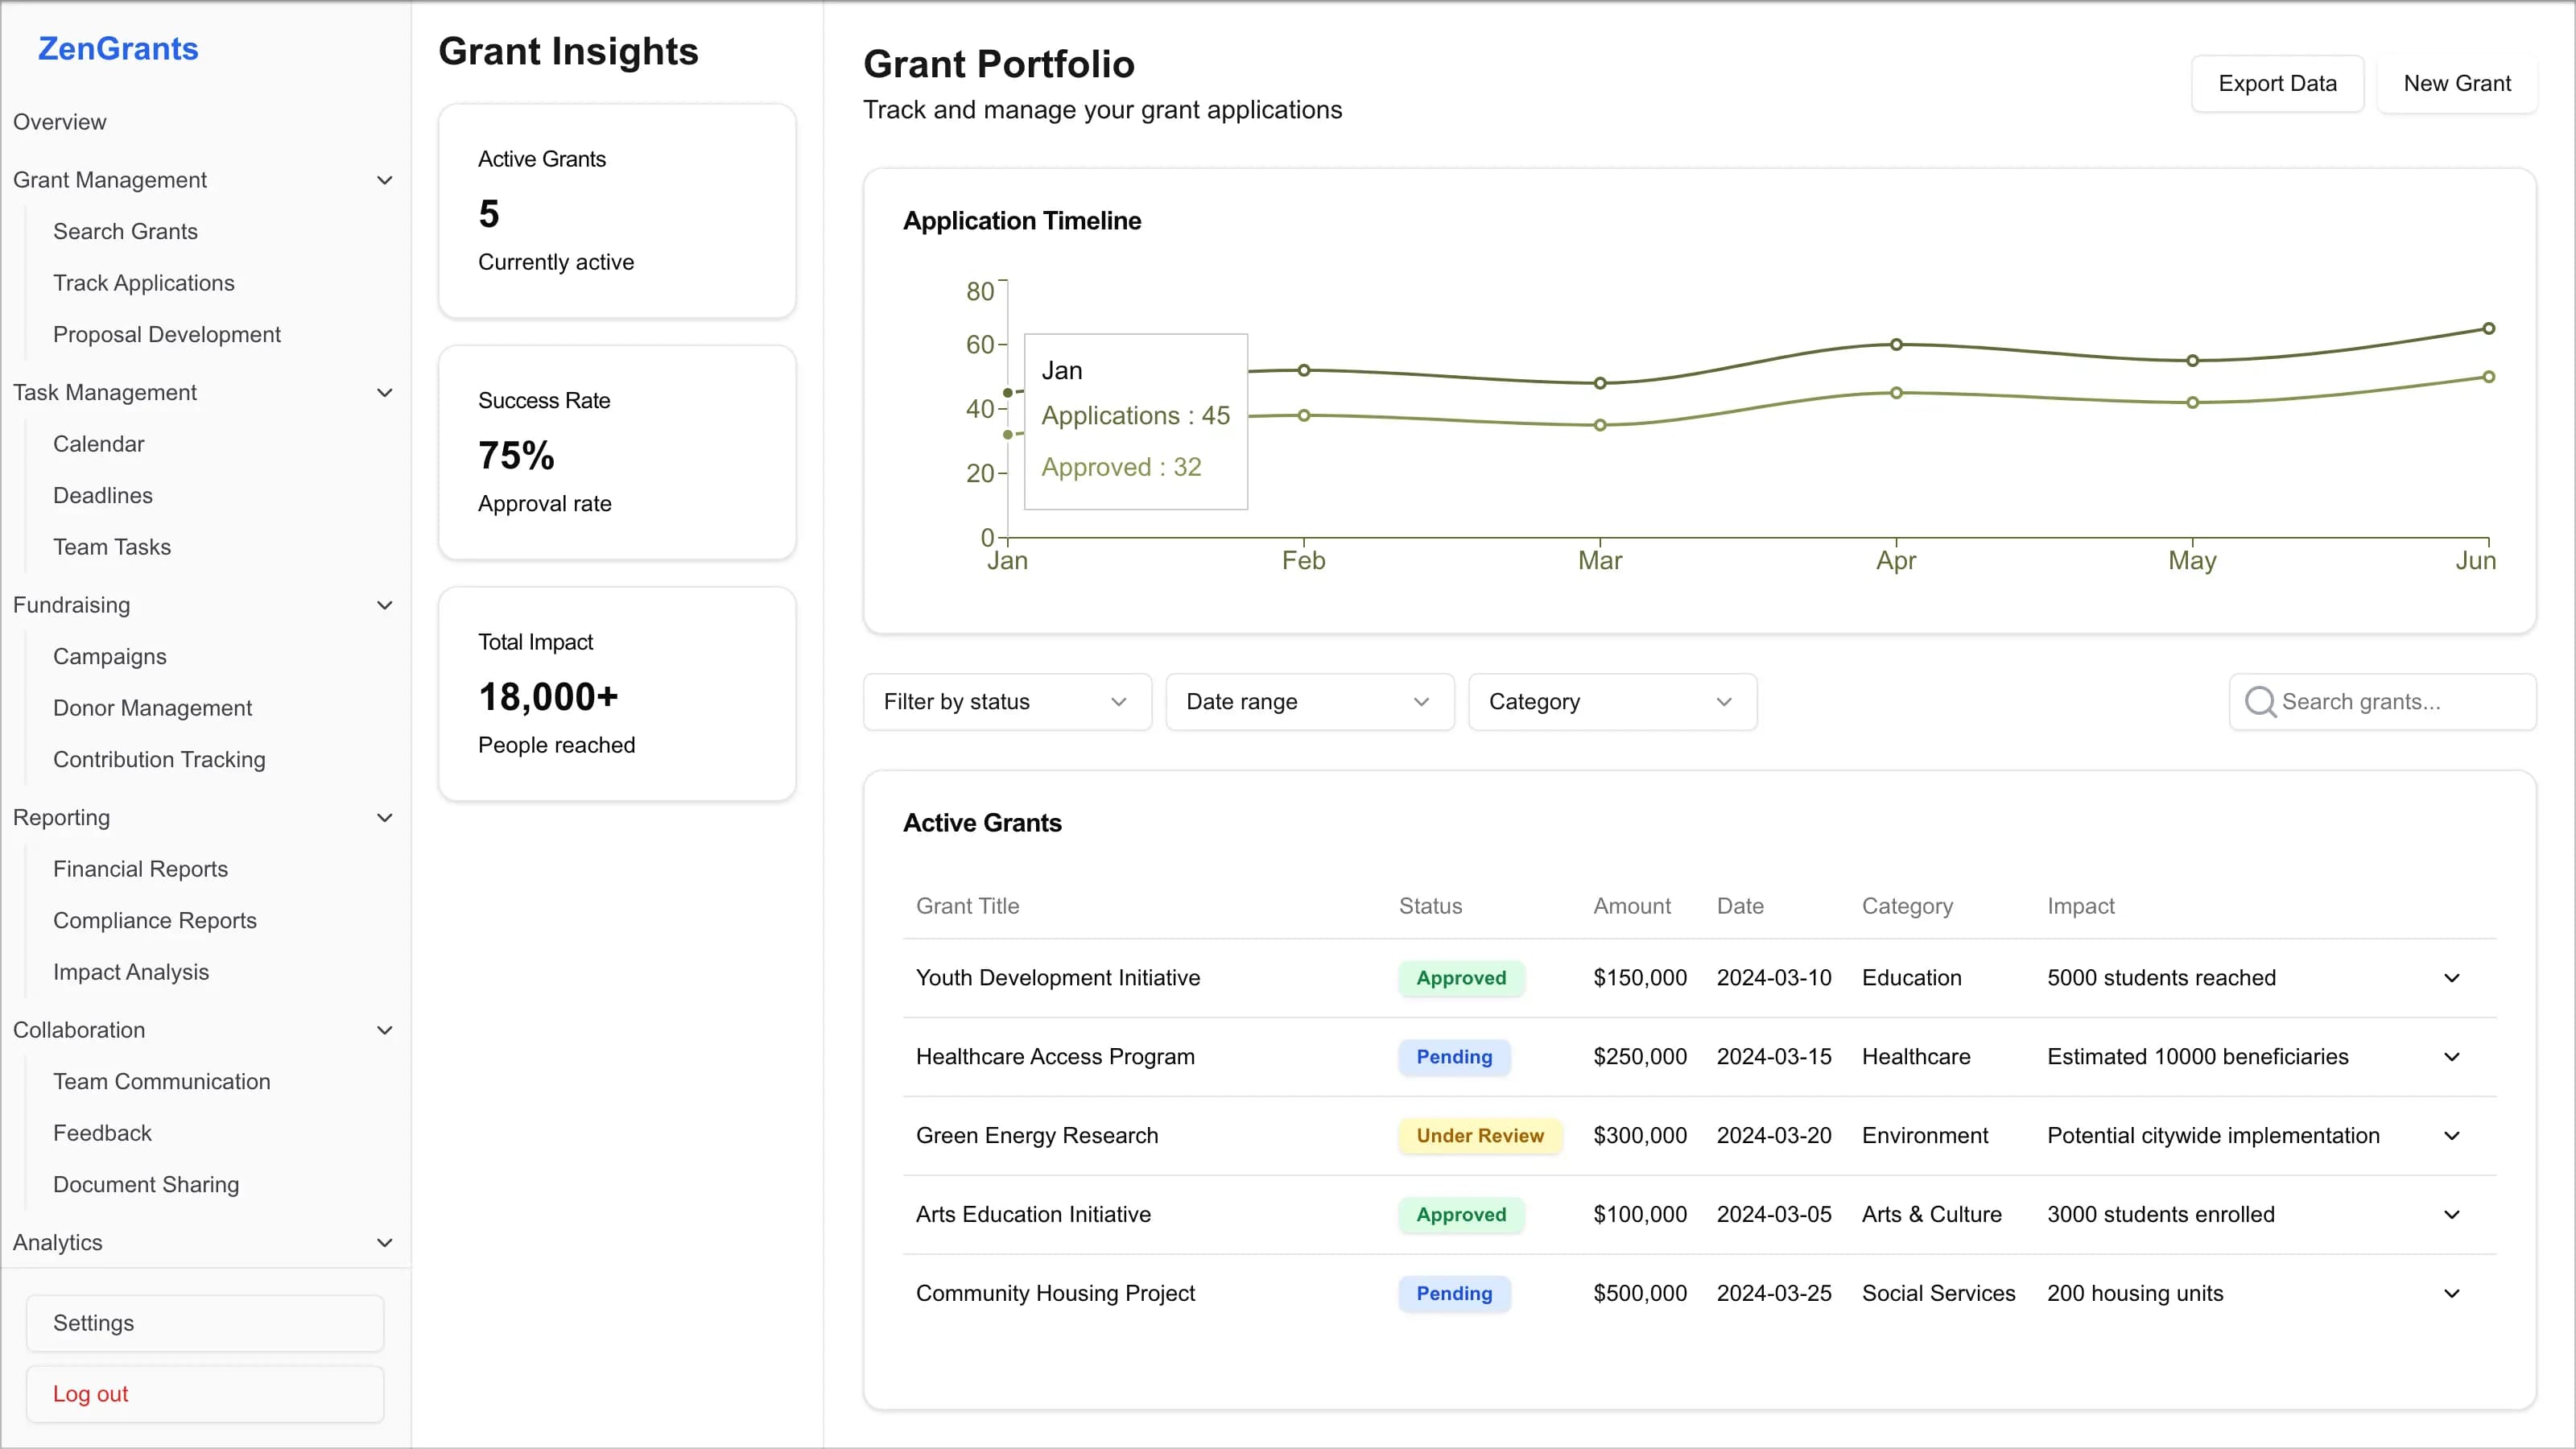
Task: Go to Track Applications
Action: (x=144, y=283)
